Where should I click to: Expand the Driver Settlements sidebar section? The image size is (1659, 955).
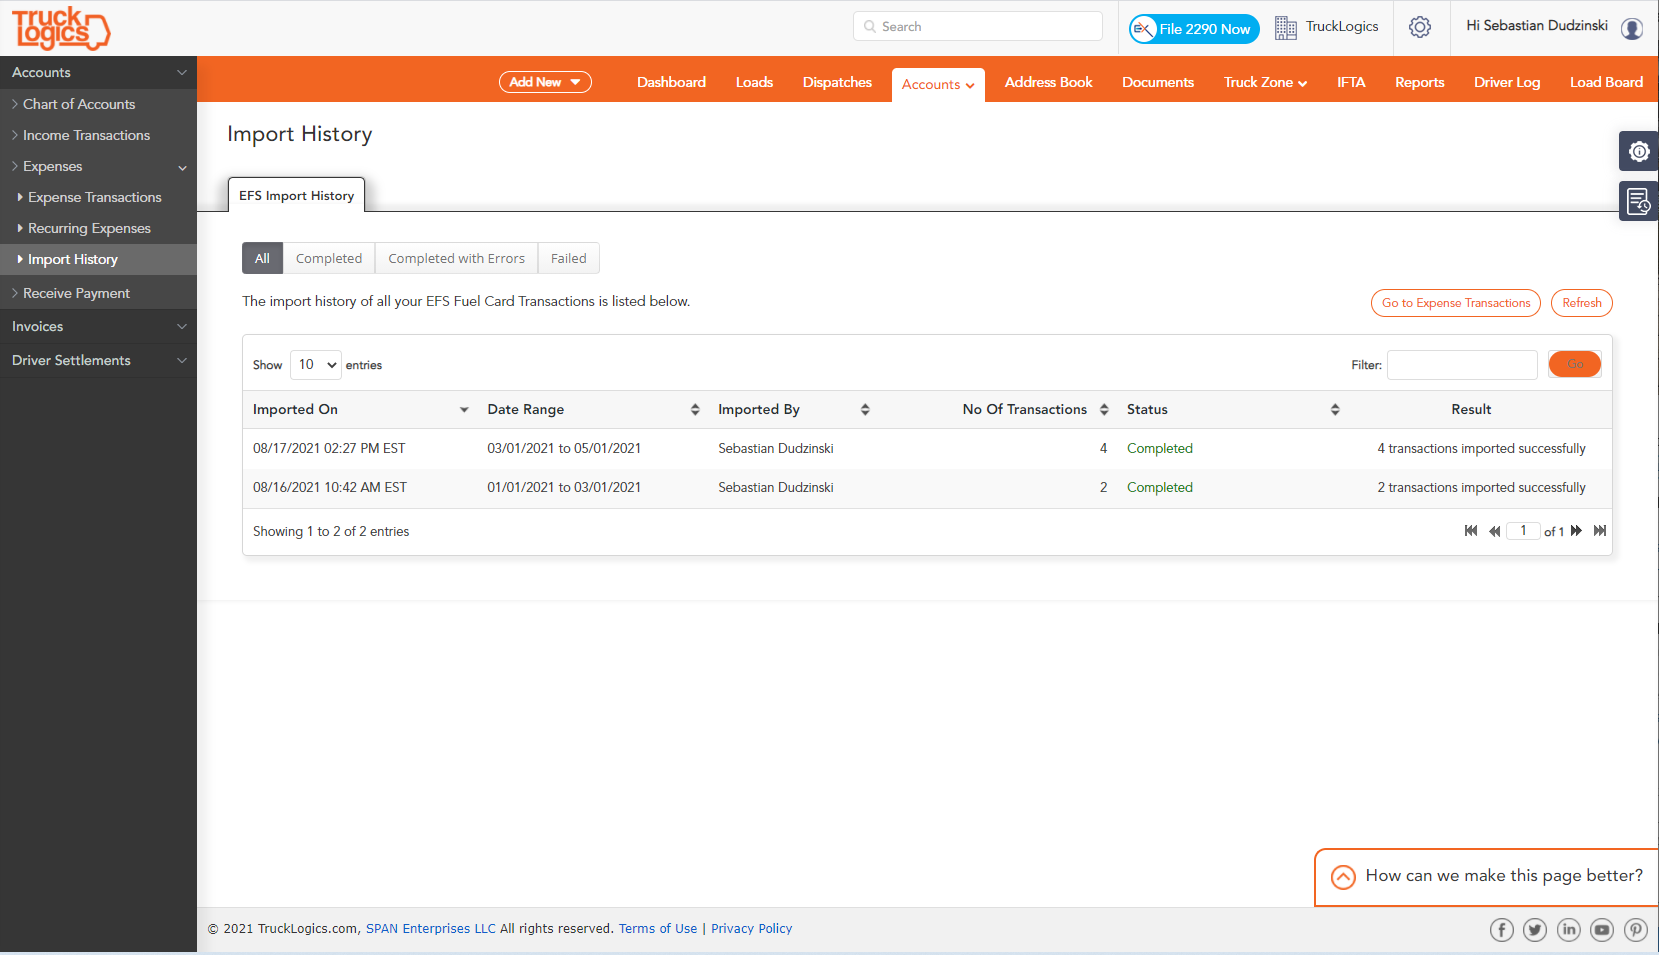point(98,360)
